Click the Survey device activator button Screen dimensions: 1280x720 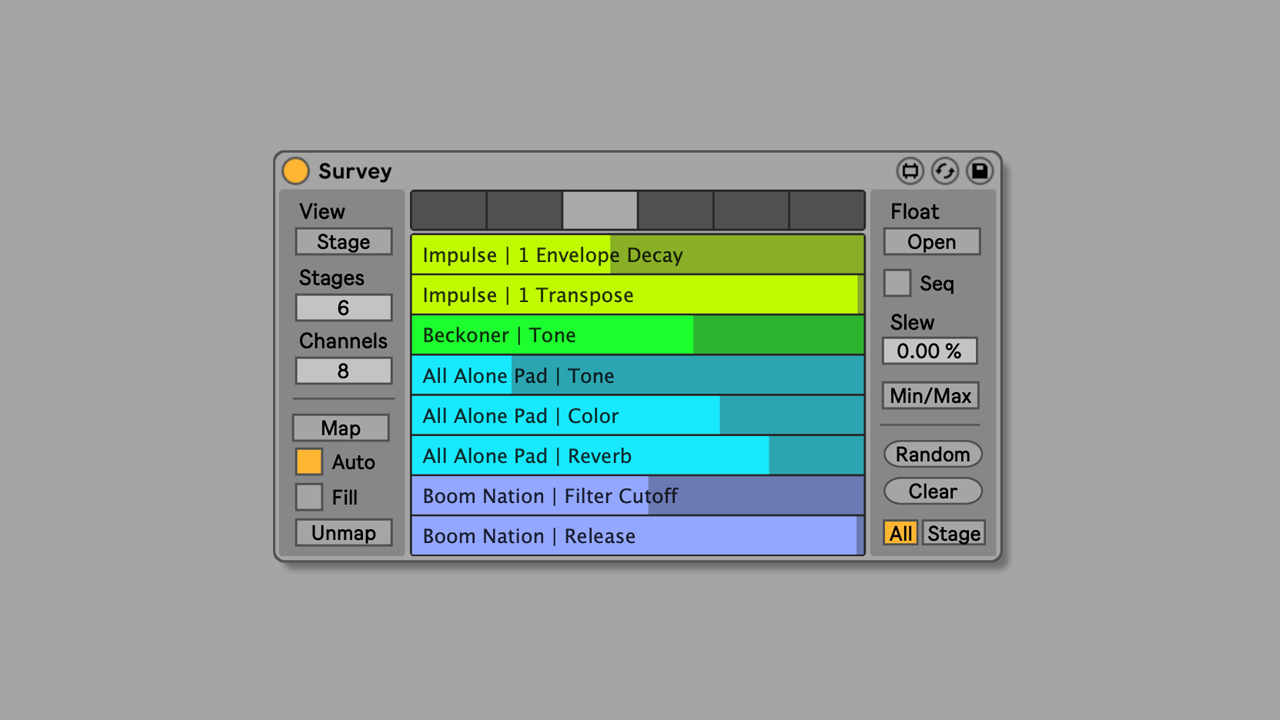(x=295, y=171)
